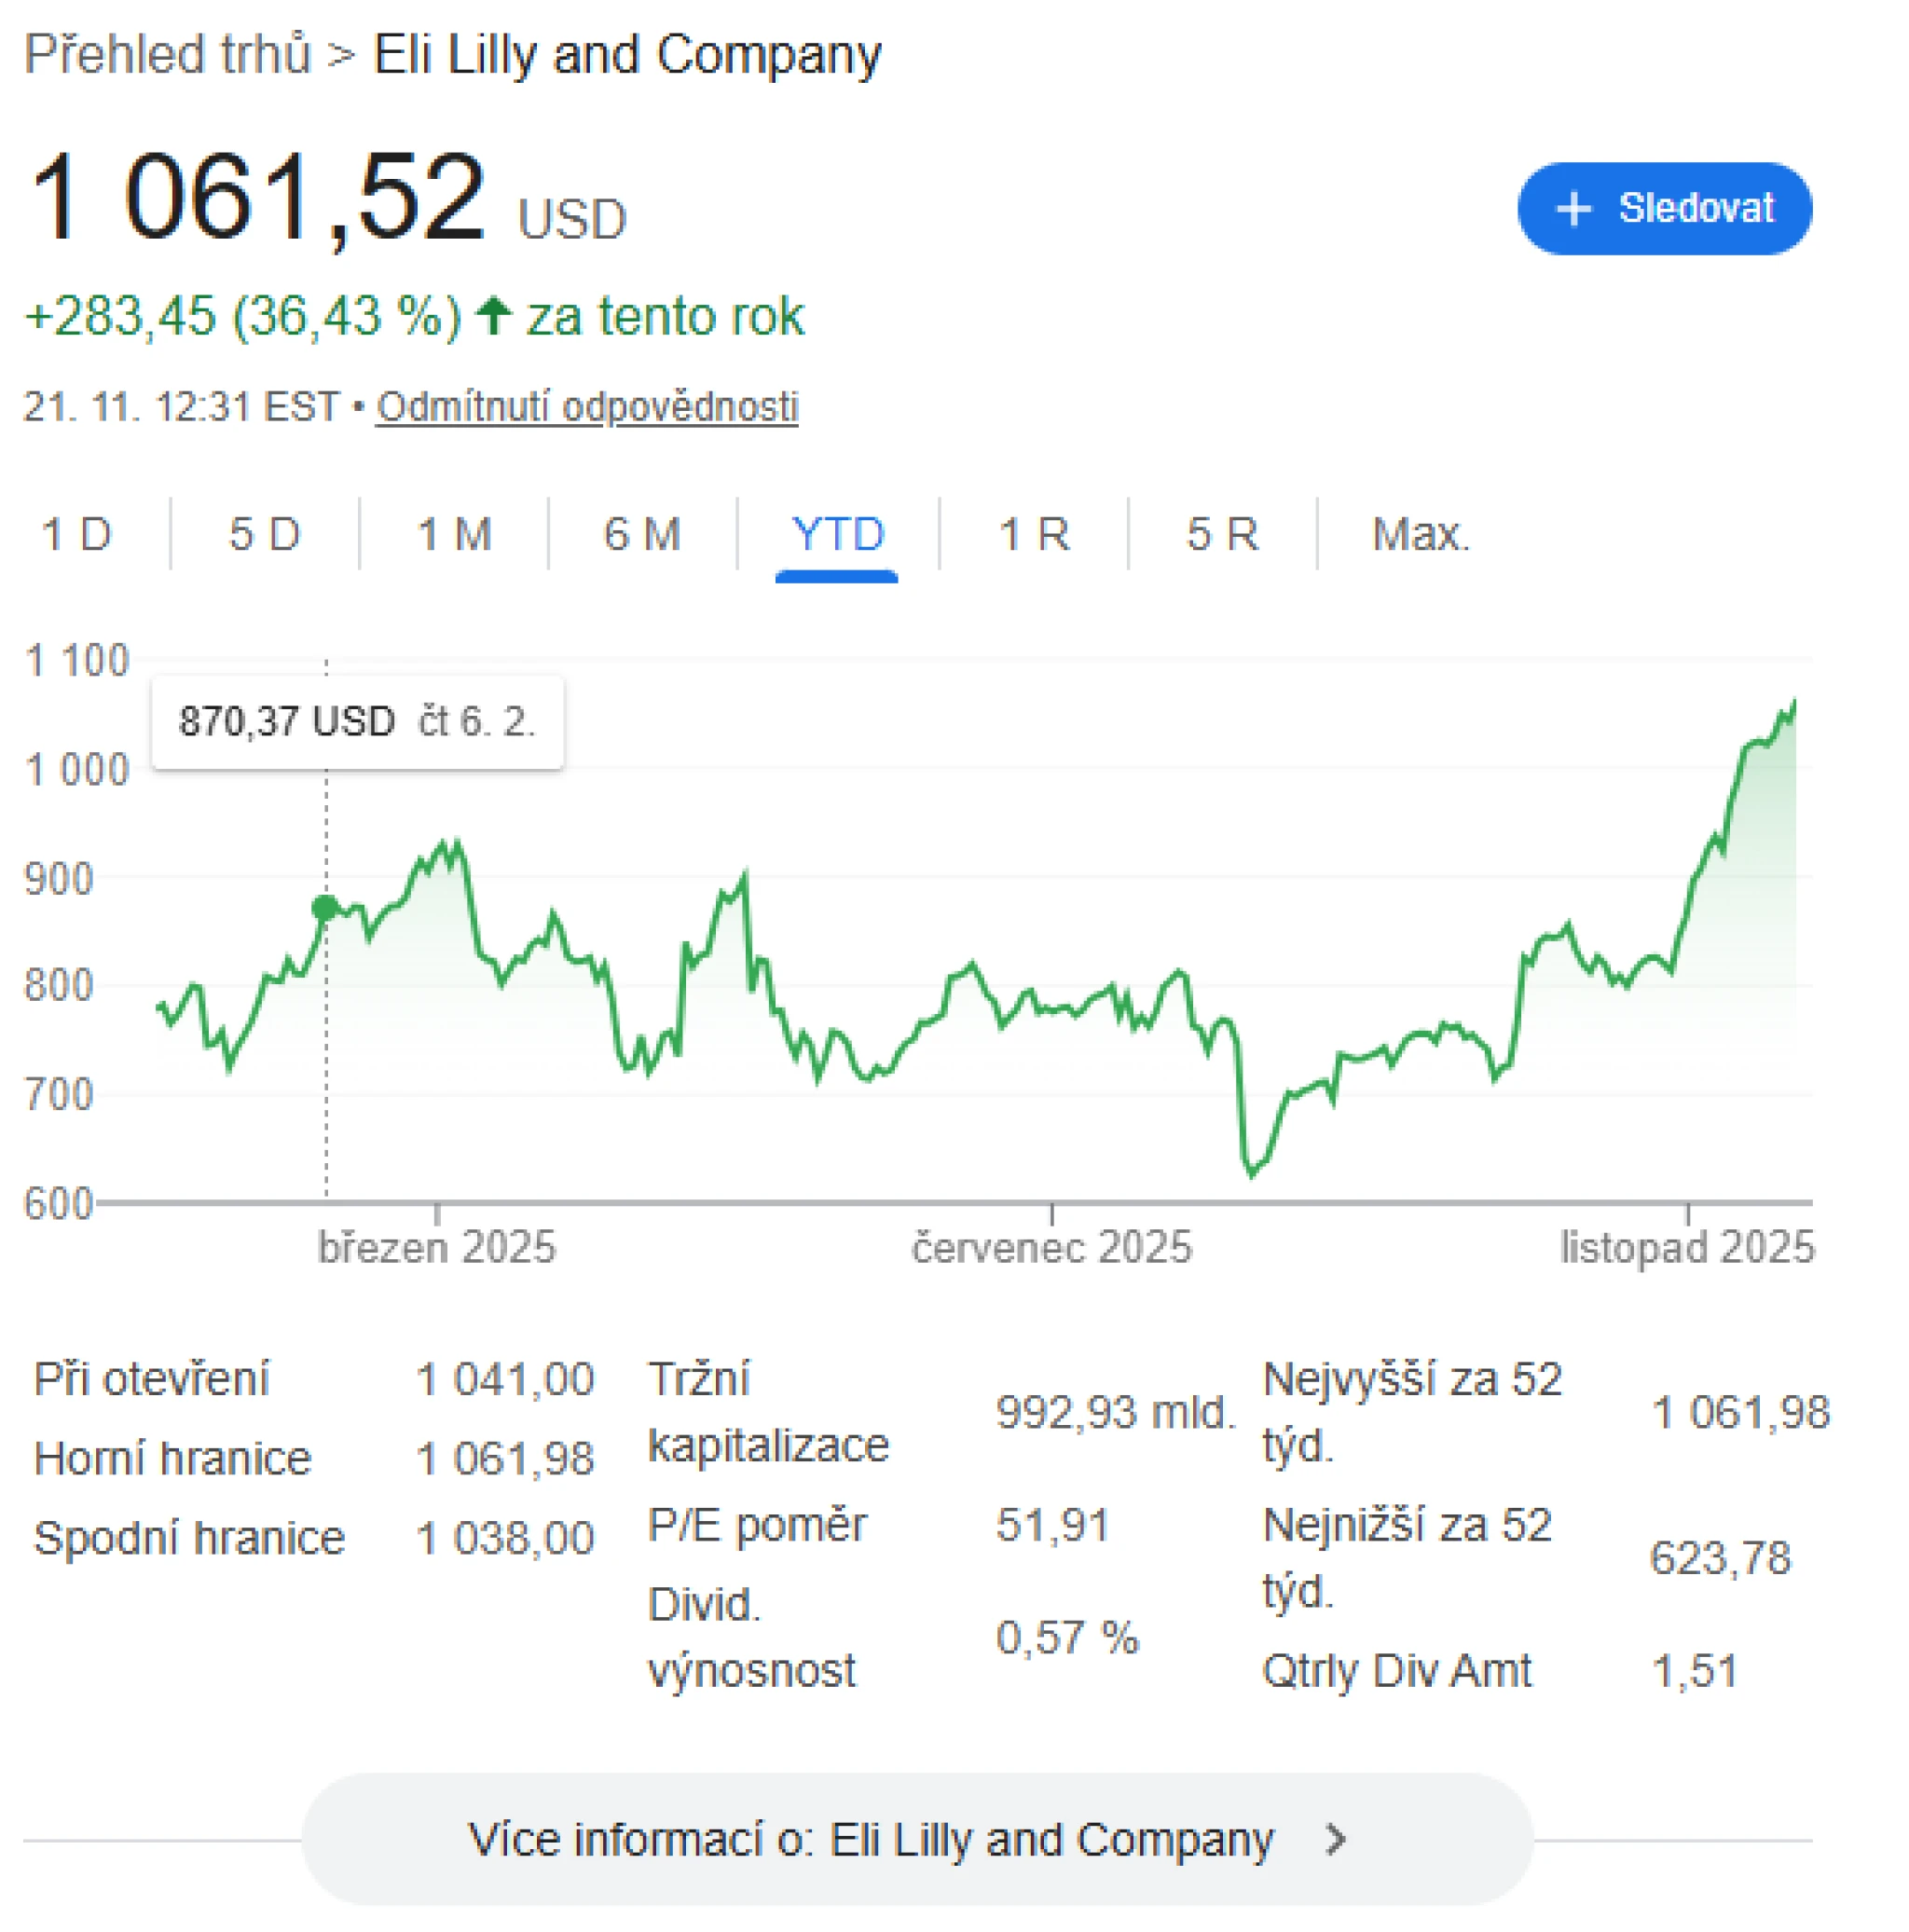Select the YTD range tab
Viewport: 1909px width, 1932px height.
coord(837,534)
